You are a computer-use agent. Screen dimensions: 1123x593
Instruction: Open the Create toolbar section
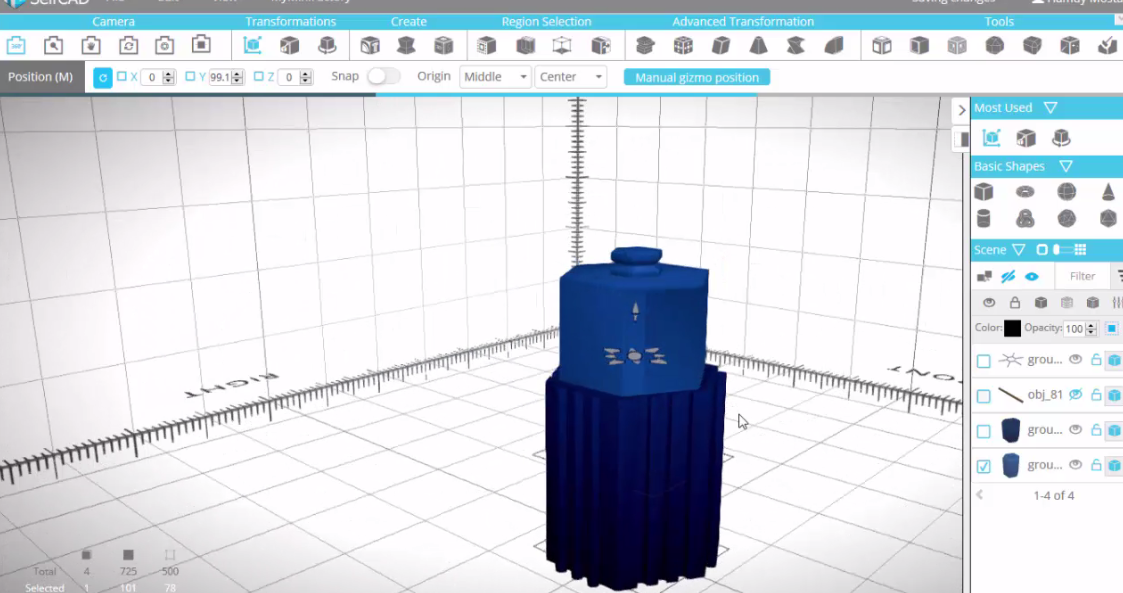409,21
